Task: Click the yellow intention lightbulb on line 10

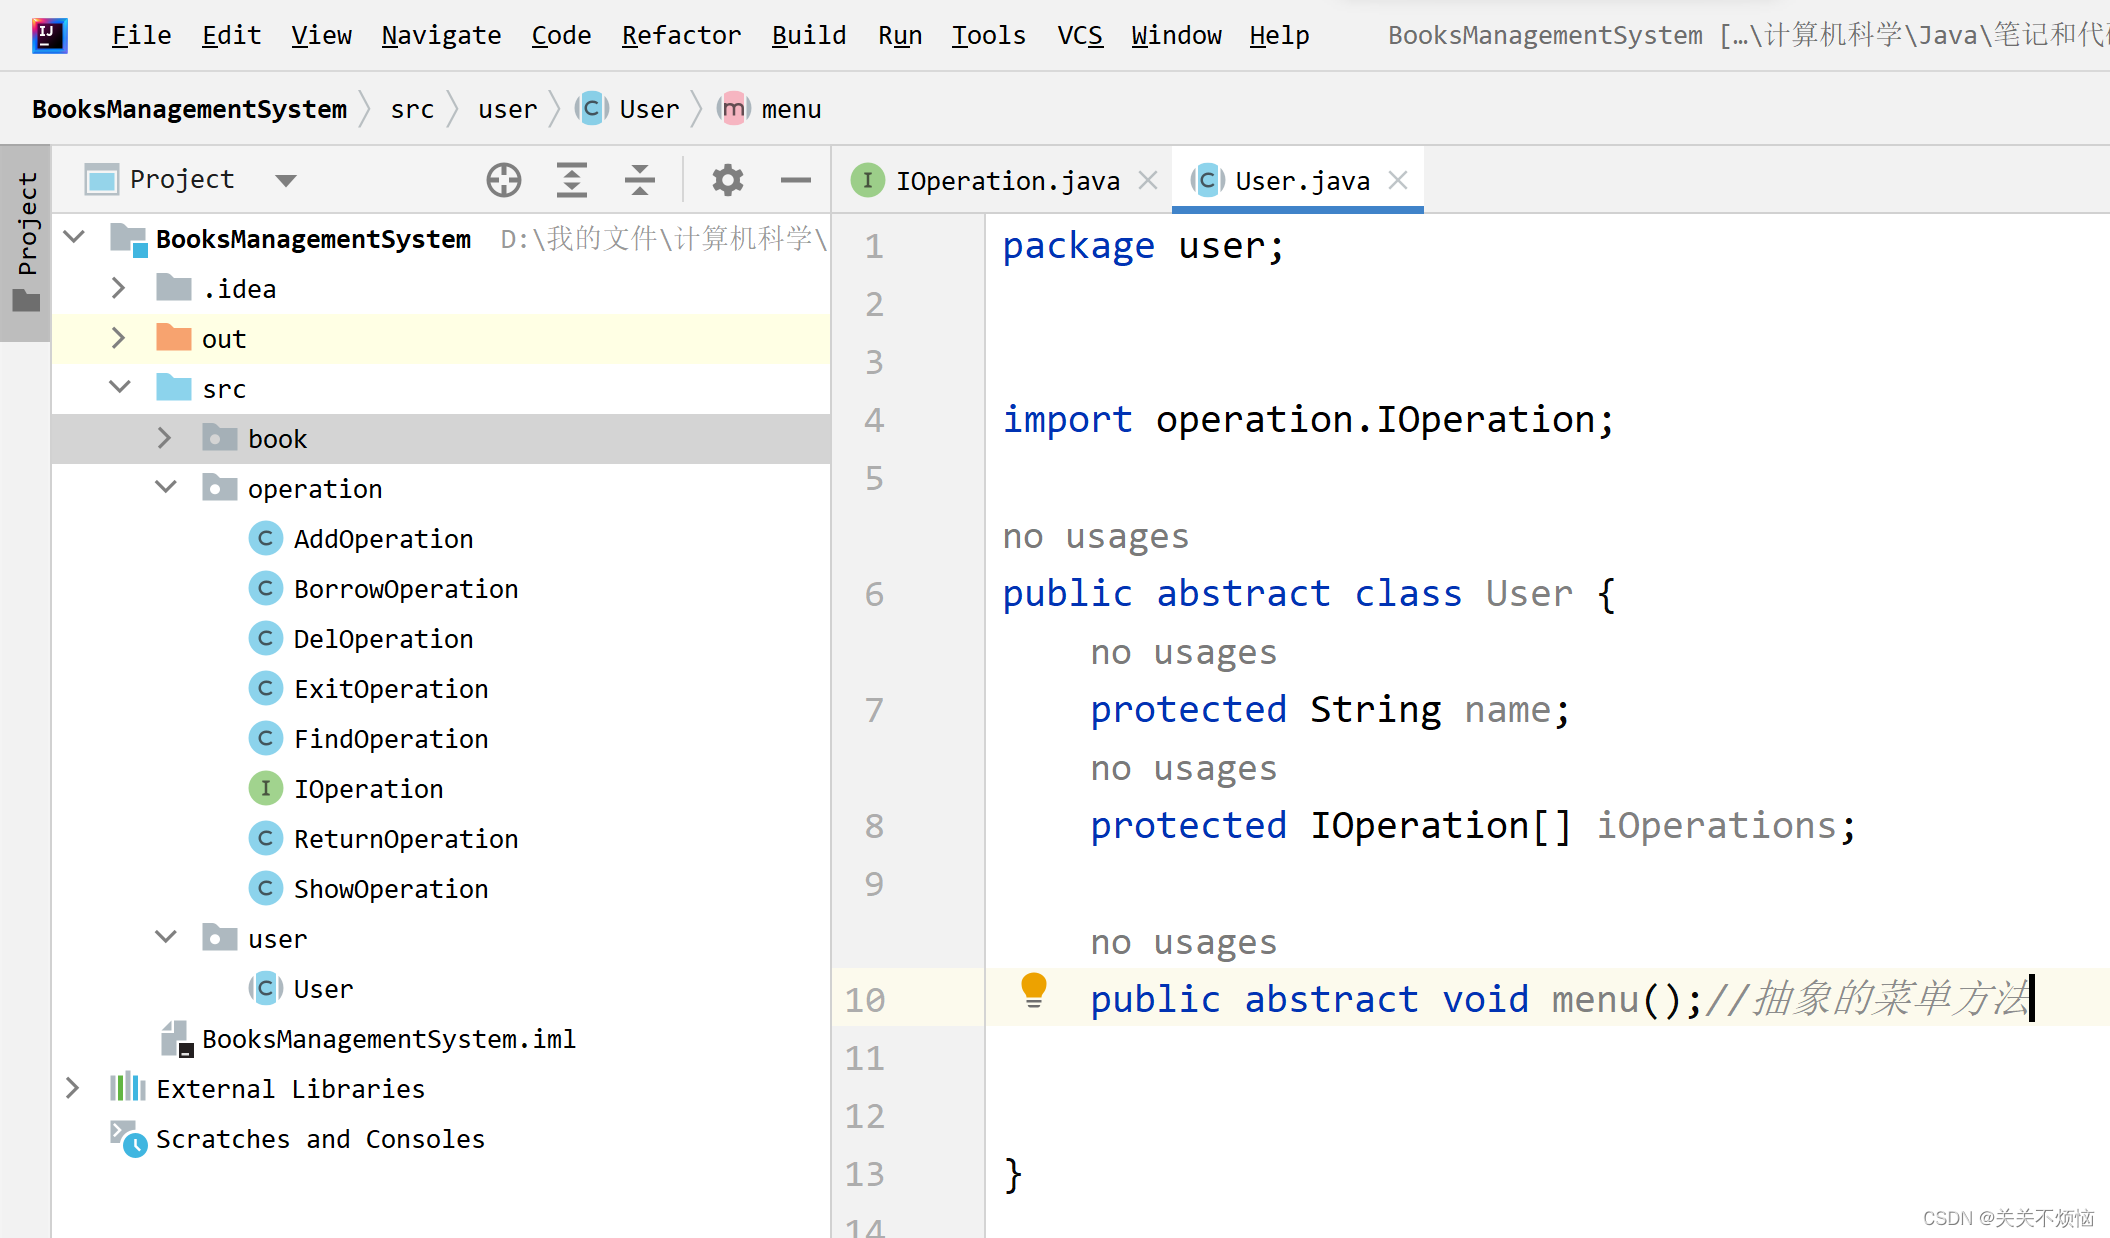Action: 1033,989
